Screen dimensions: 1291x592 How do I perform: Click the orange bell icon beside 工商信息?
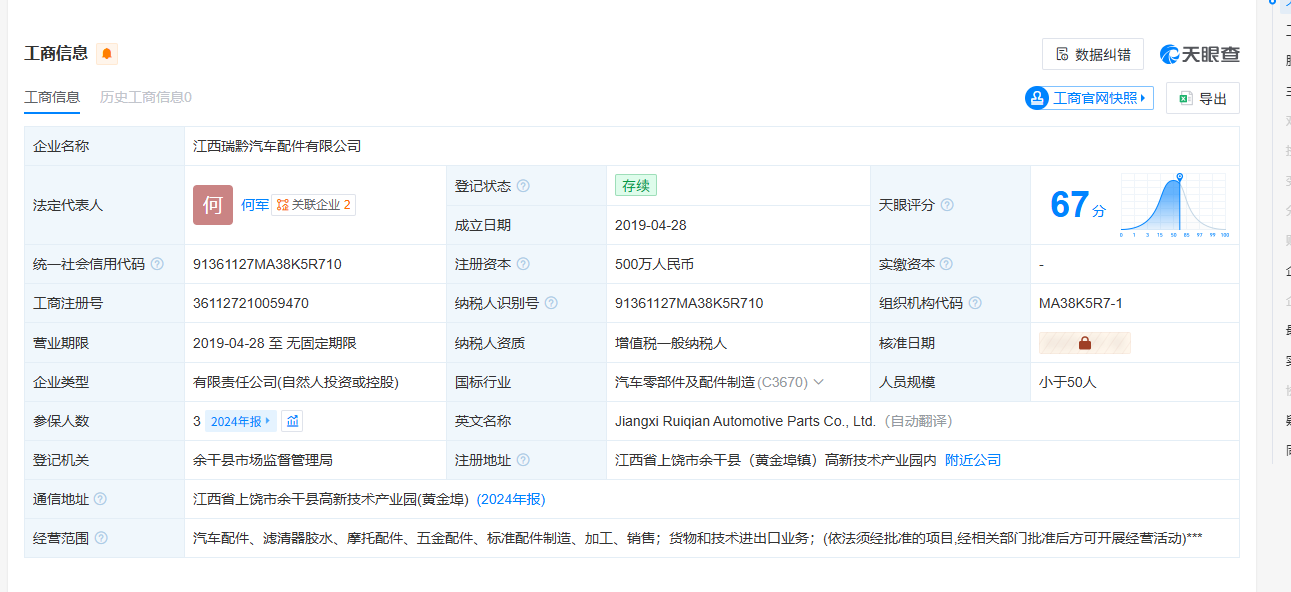tap(107, 54)
